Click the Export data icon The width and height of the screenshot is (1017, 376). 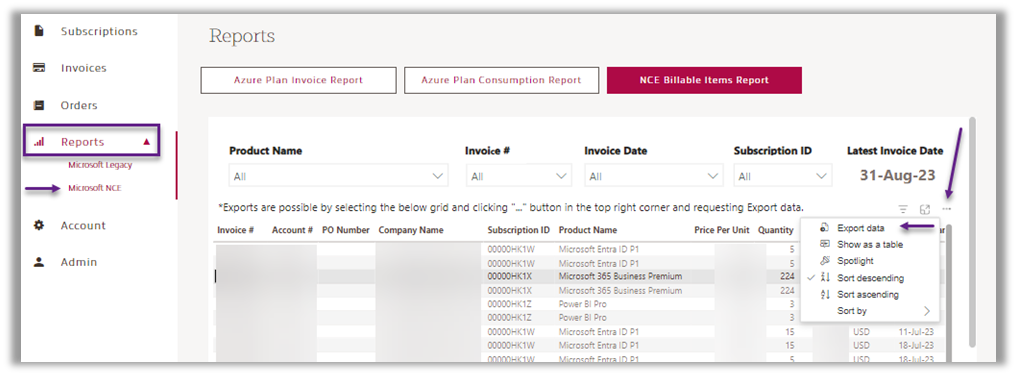(x=825, y=228)
